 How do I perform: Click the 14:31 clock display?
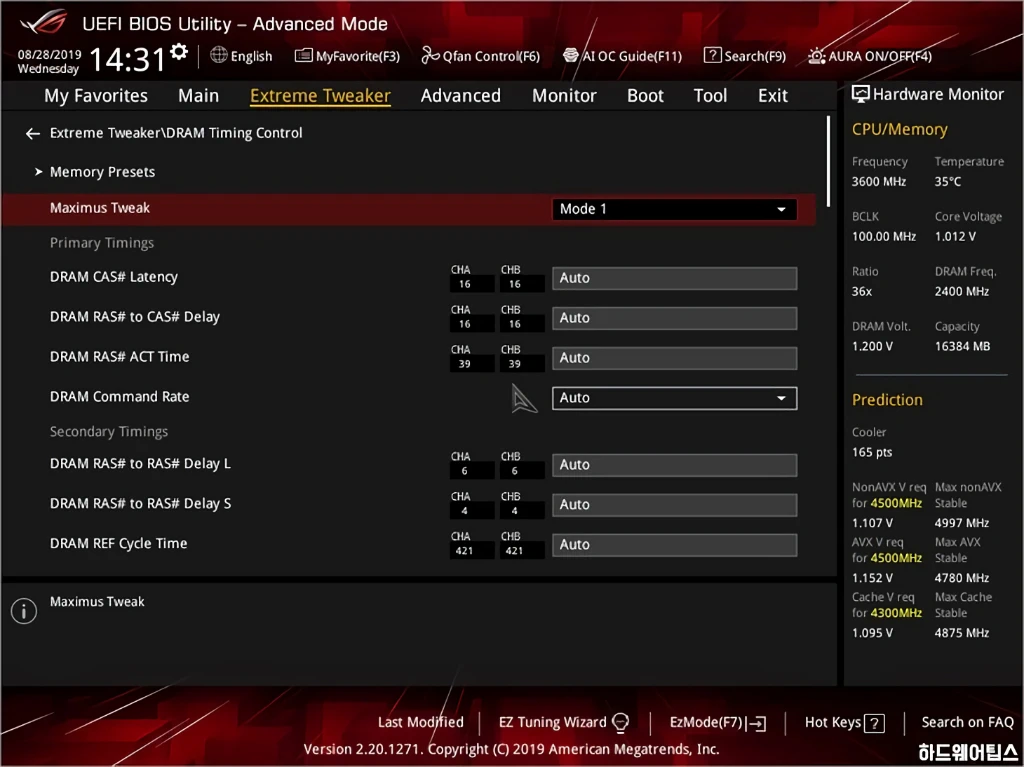coord(127,59)
